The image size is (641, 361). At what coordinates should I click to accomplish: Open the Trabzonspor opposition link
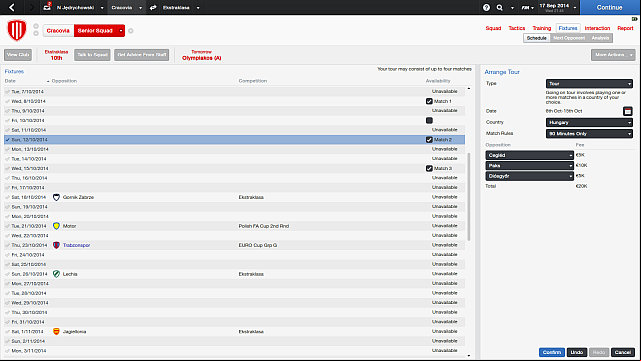coord(76,245)
